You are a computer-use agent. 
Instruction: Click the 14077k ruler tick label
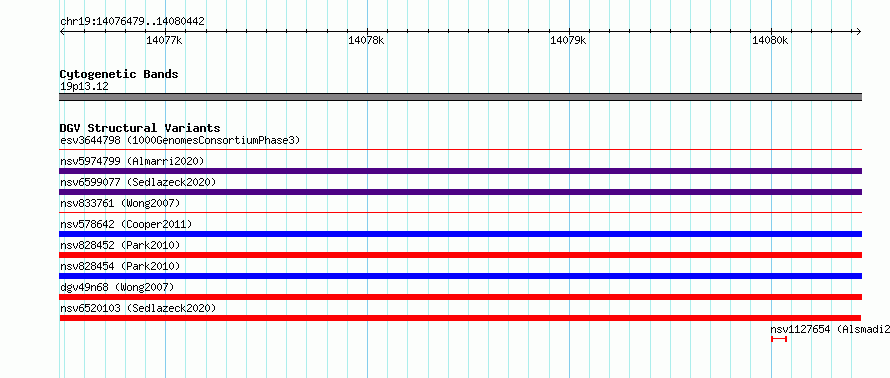(165, 40)
